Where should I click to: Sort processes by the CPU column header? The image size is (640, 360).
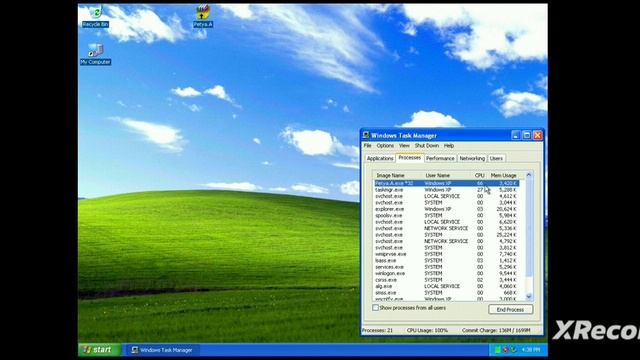(480, 176)
